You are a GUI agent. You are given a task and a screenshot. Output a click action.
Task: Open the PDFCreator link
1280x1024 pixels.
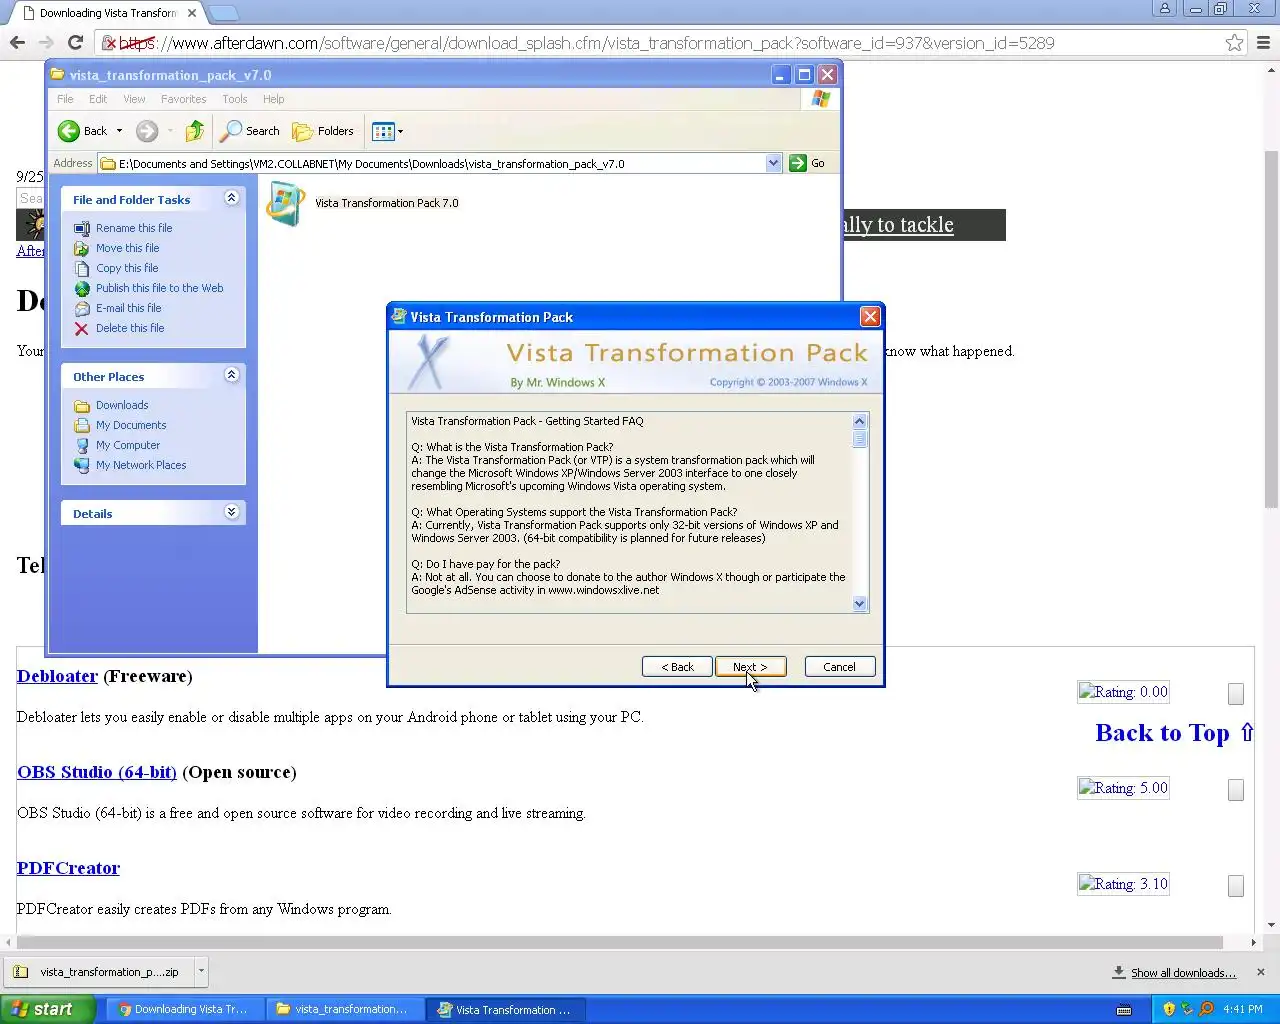pyautogui.click(x=68, y=868)
